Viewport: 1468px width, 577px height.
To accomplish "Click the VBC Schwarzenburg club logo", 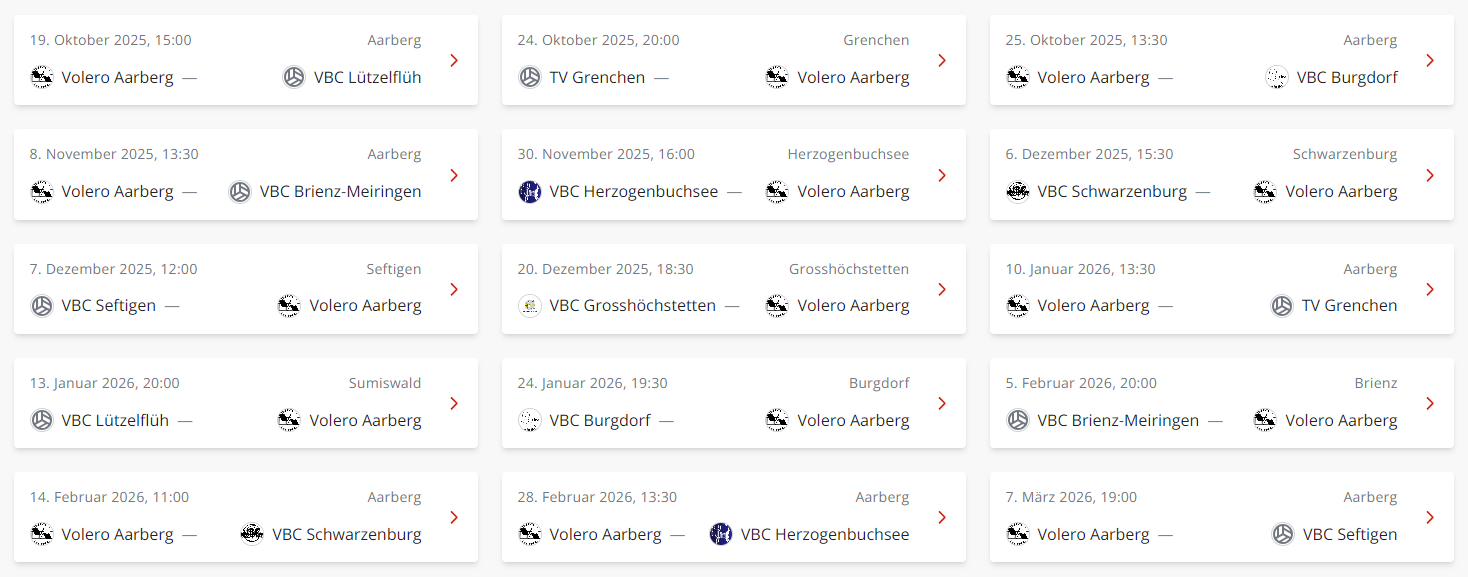I will tap(1019, 191).
